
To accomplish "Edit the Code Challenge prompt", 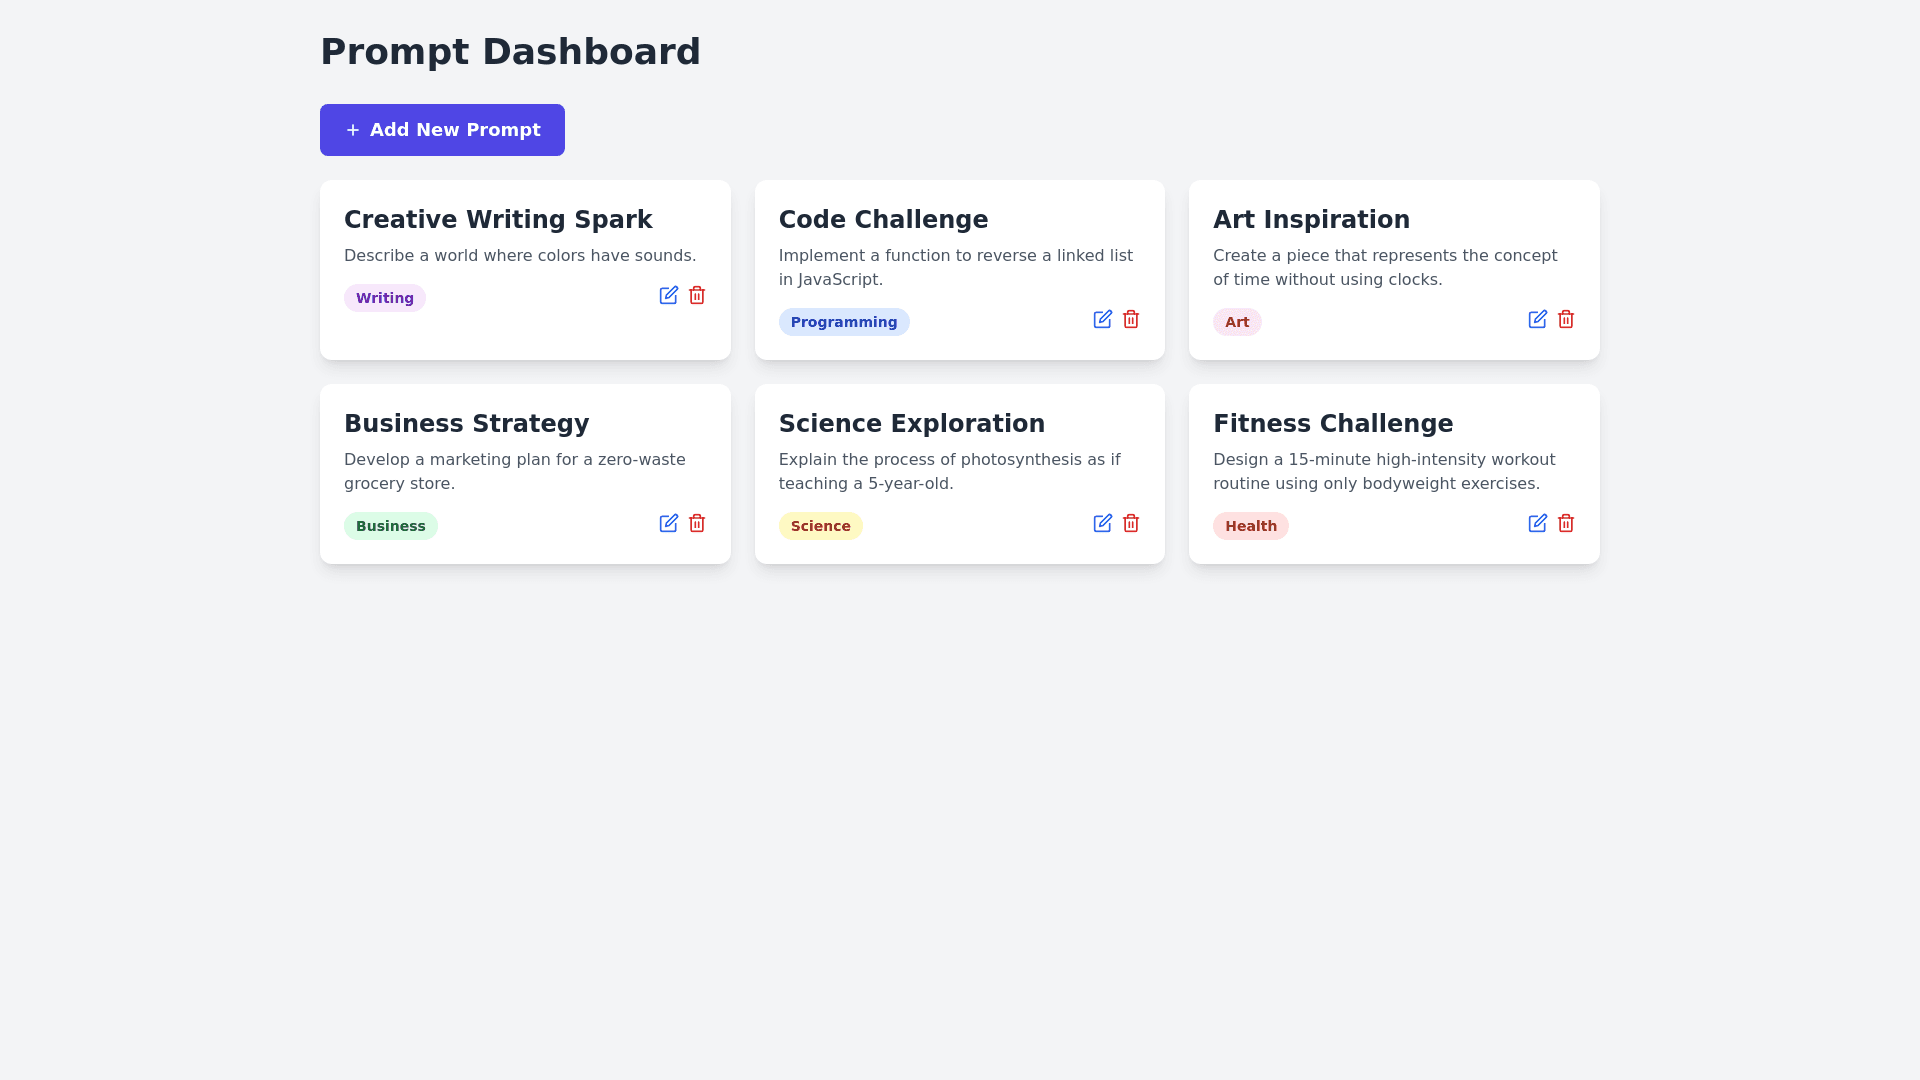I will click(x=1102, y=319).
